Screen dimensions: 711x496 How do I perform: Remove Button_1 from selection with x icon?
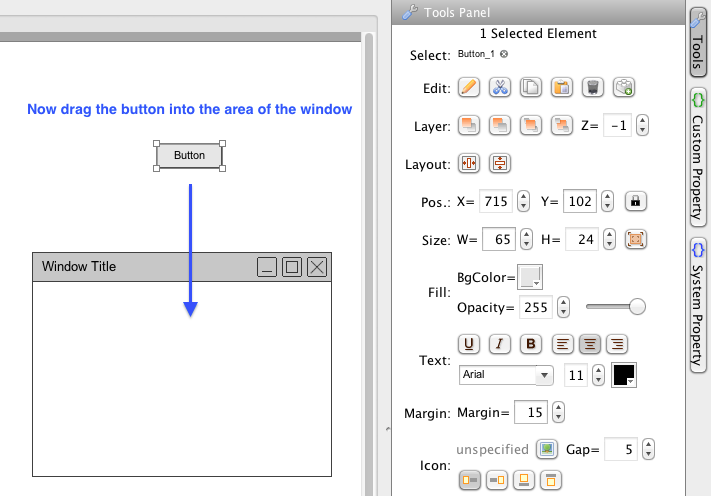505,54
